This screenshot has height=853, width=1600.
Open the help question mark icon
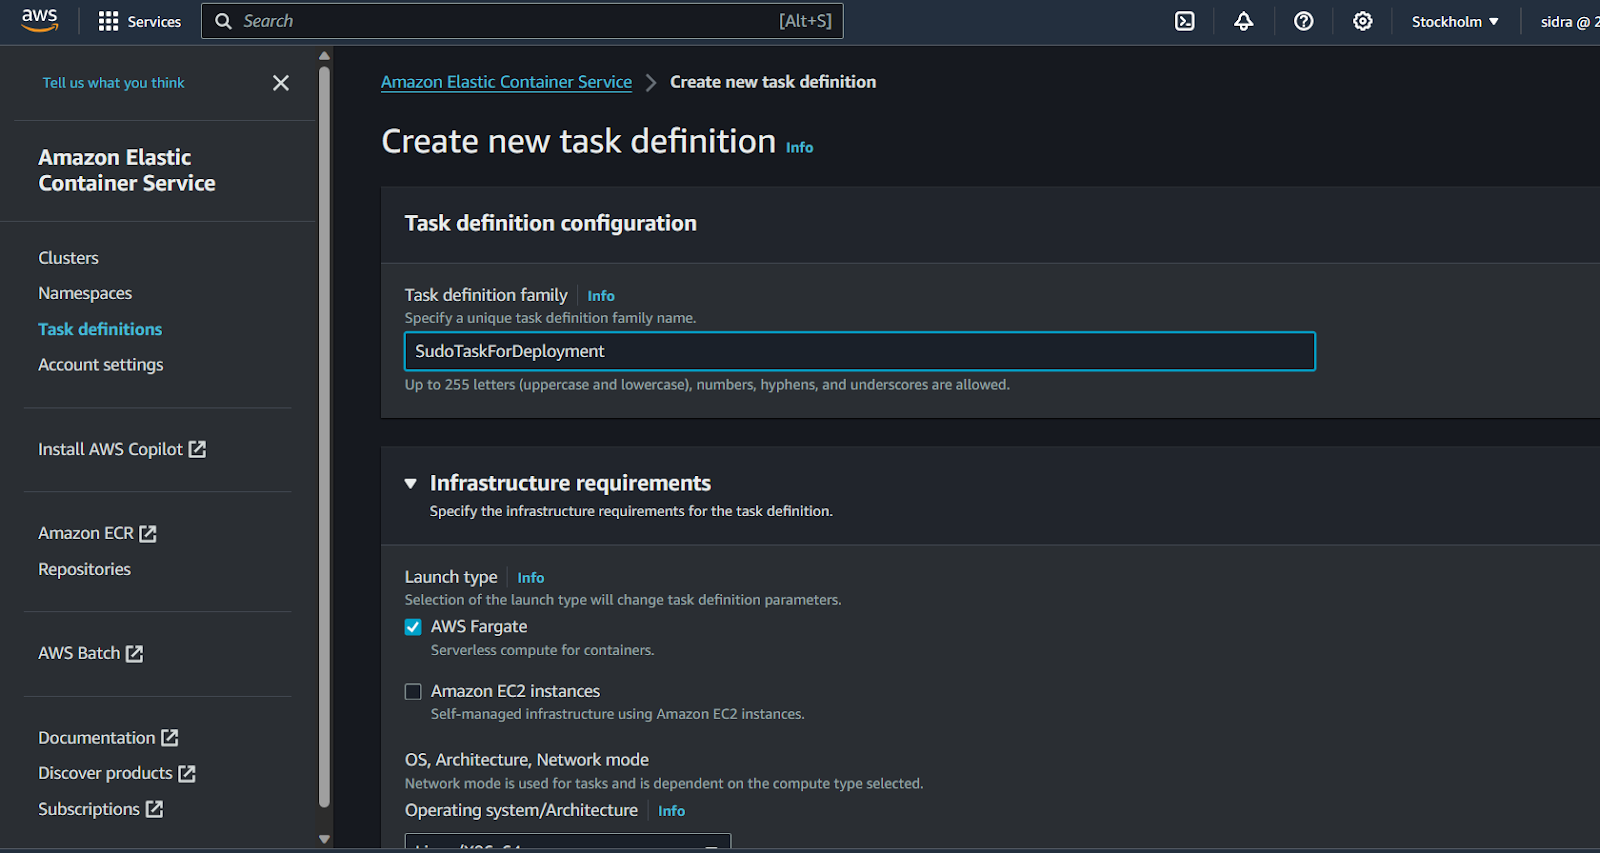(x=1304, y=21)
